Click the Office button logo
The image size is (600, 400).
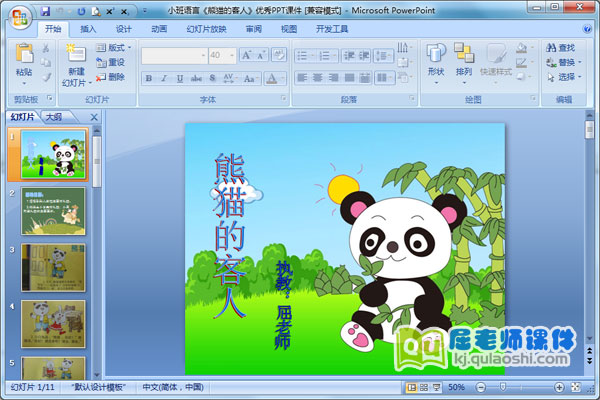tap(21, 18)
